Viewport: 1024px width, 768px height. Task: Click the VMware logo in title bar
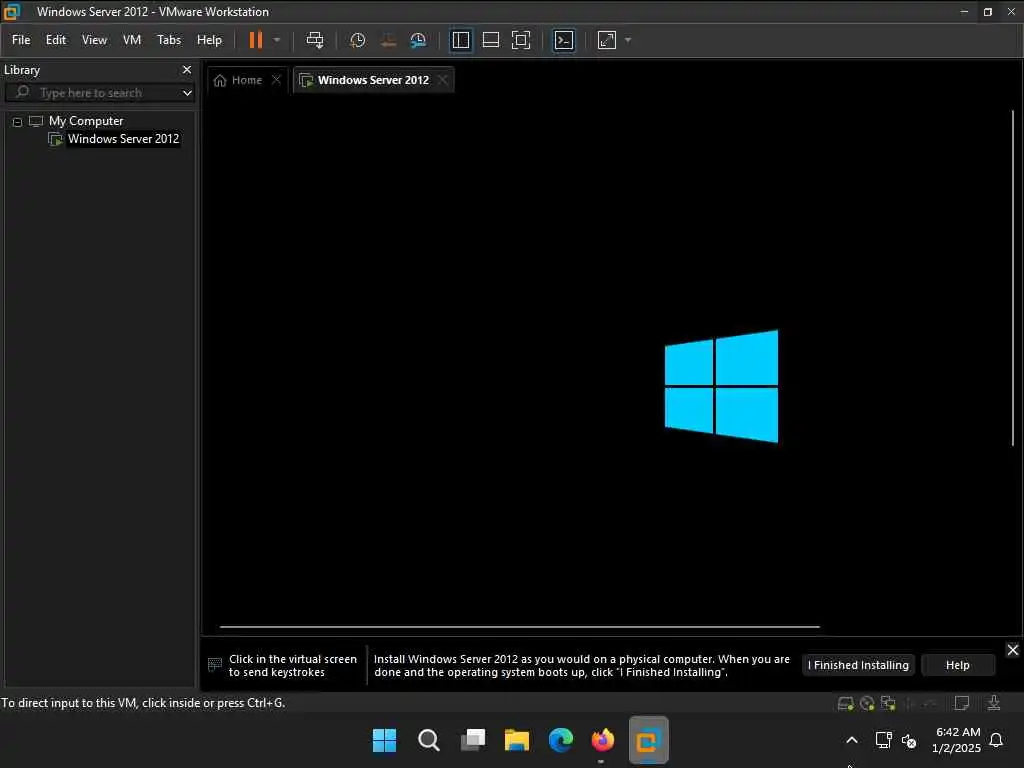[12, 11]
